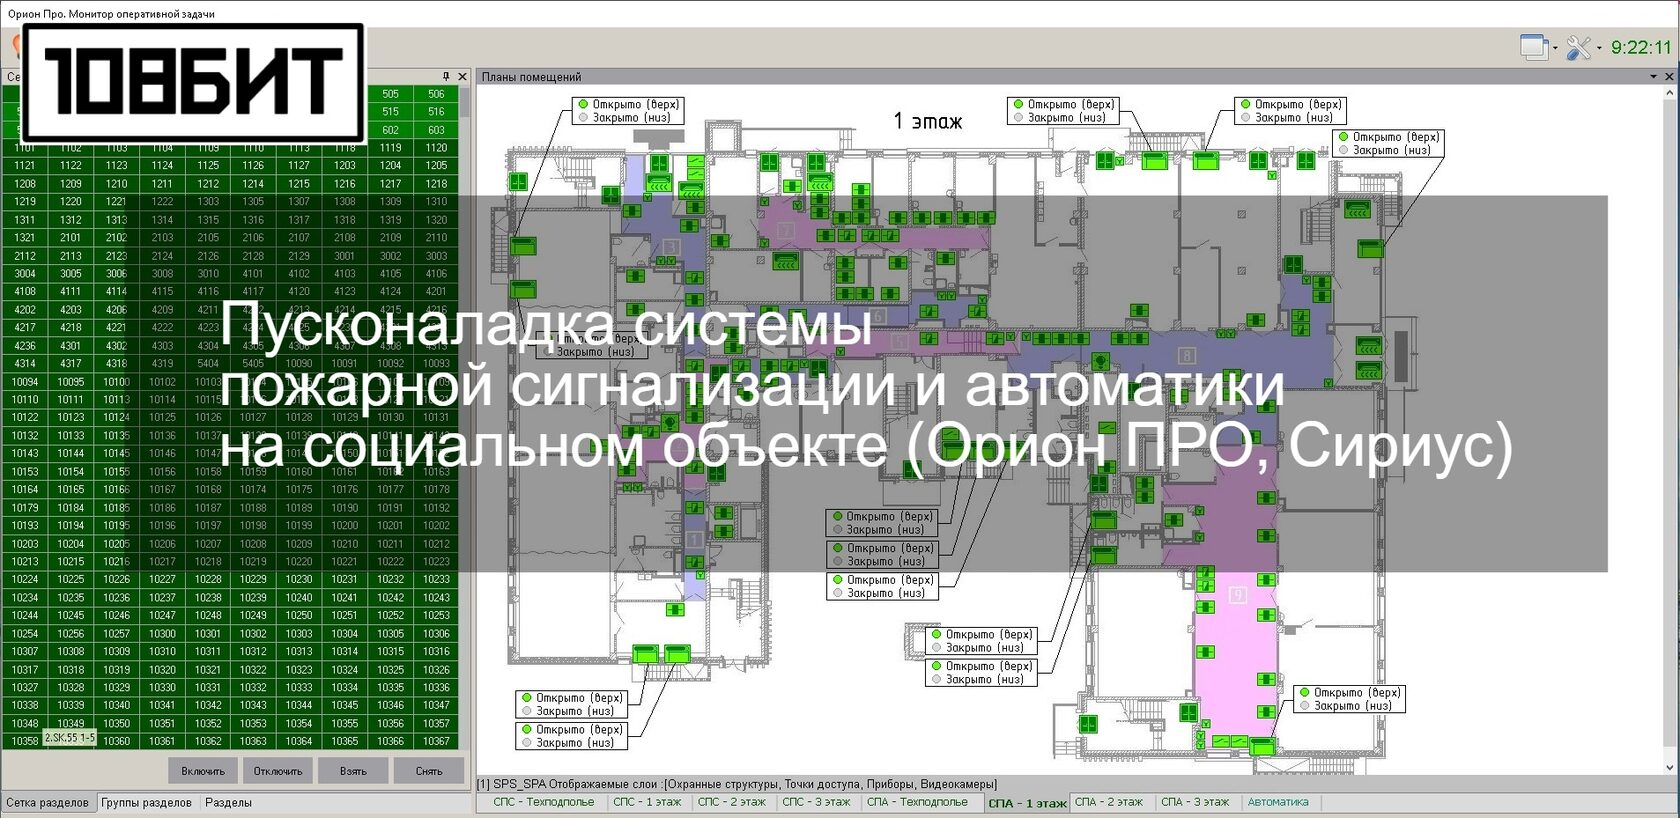The height and width of the screenshot is (818, 1680).
Task: Click damper icon linked to the upper-right corner label box
Action: click(x=1369, y=249)
